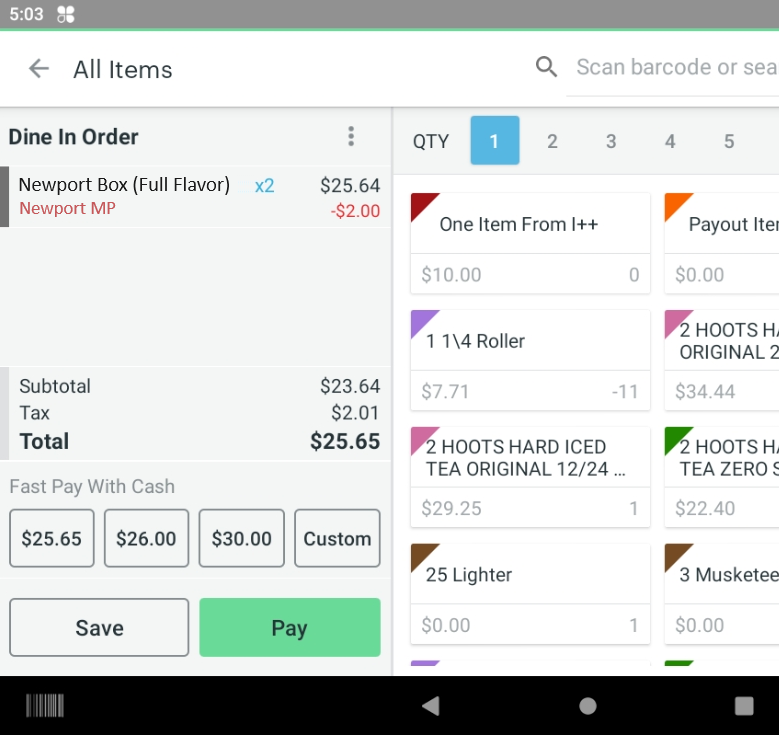Click the status bar clover app icon
The width and height of the screenshot is (779, 735).
[66, 14]
